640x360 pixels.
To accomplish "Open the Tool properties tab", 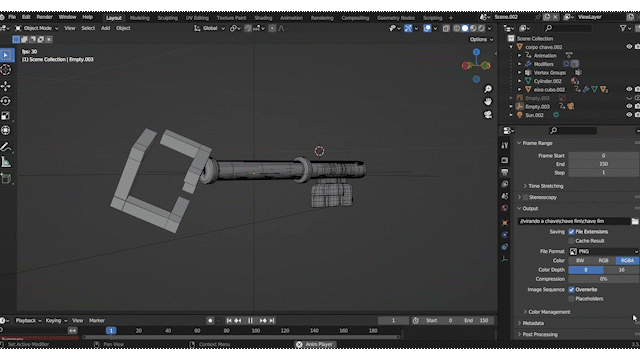I will [505, 146].
